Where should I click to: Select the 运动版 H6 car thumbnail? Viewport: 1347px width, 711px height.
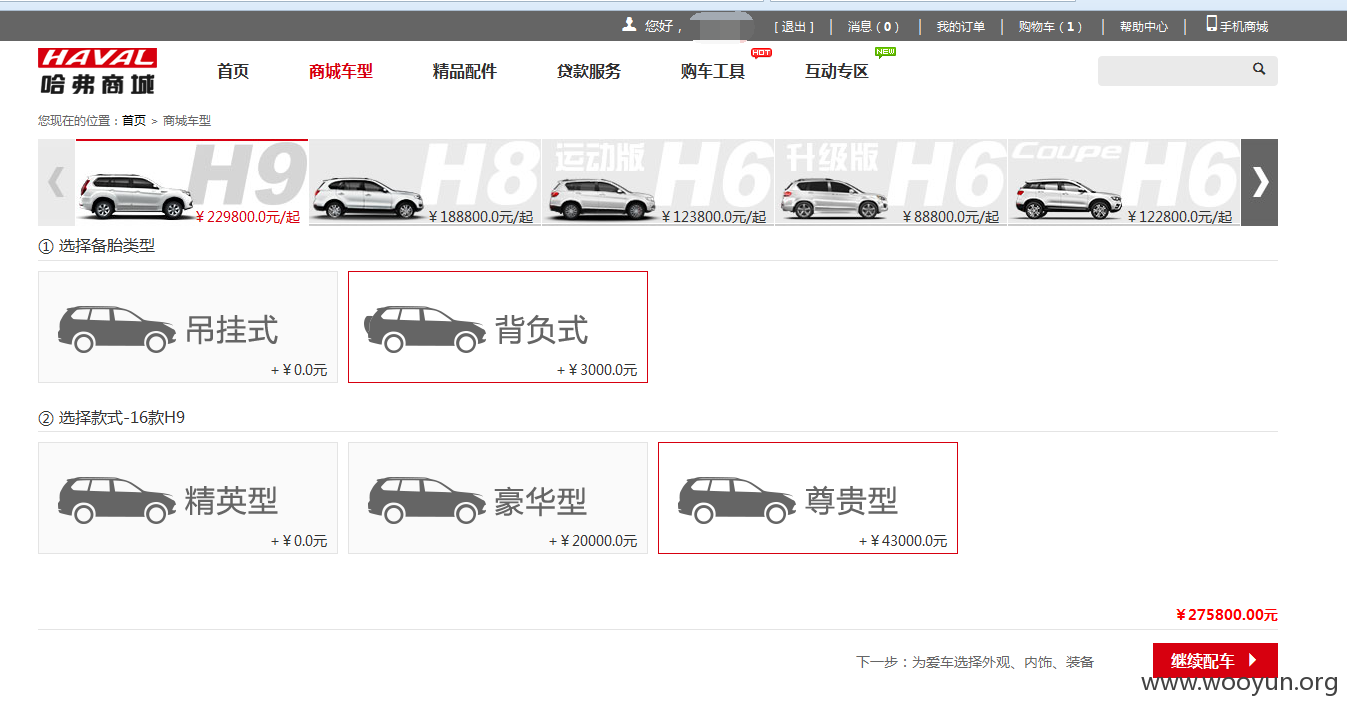(x=658, y=182)
